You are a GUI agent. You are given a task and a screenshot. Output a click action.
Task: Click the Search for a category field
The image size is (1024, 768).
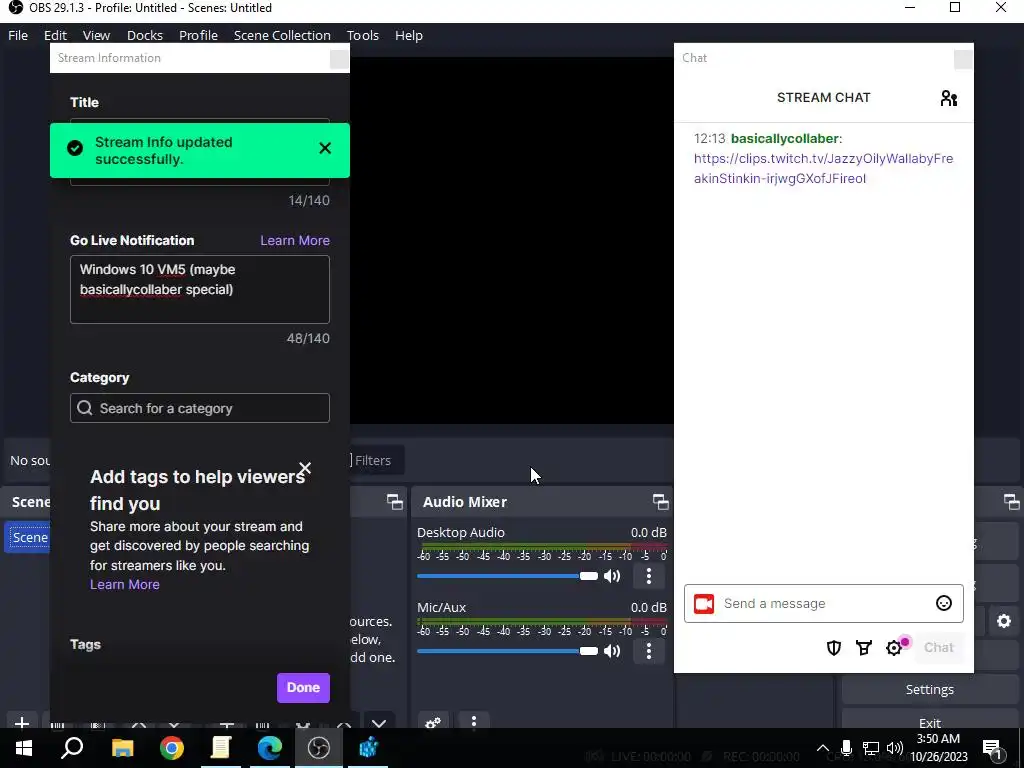(x=200, y=408)
